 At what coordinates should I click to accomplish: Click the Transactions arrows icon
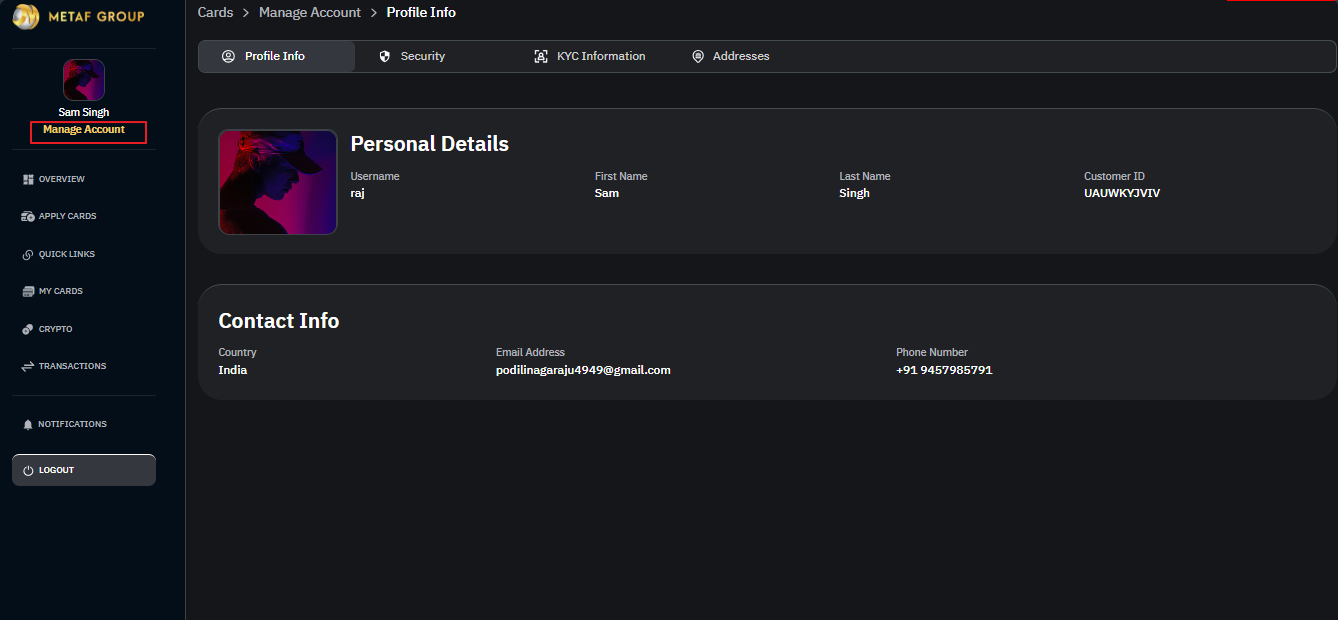[x=28, y=366]
